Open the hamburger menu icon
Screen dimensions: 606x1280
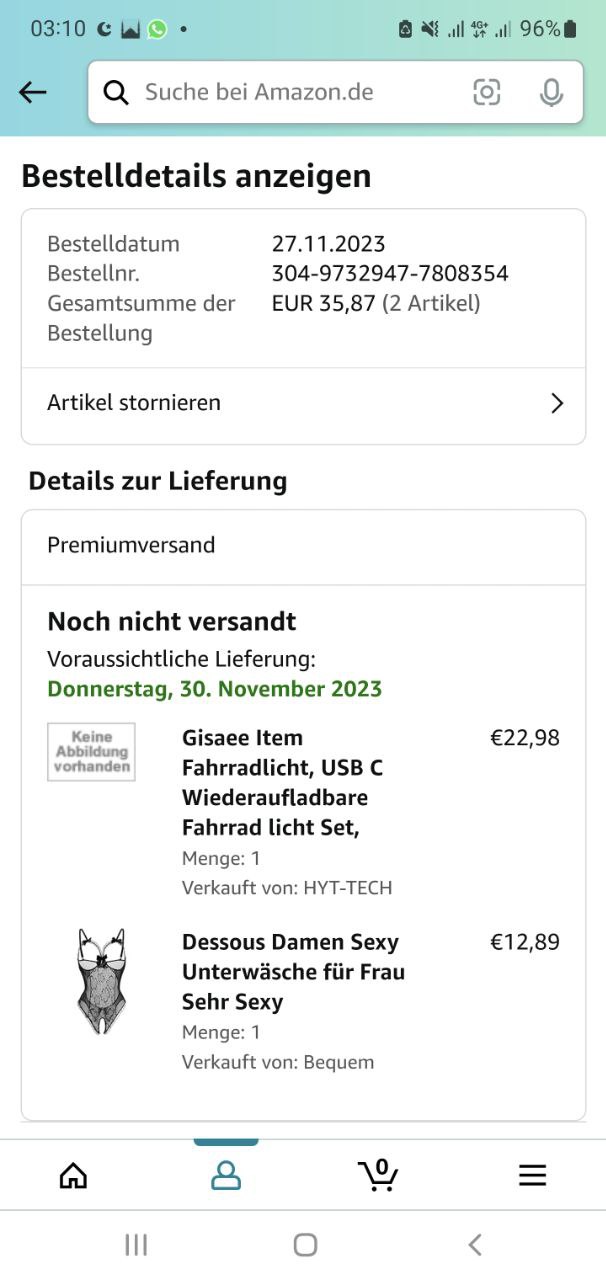click(x=532, y=1175)
